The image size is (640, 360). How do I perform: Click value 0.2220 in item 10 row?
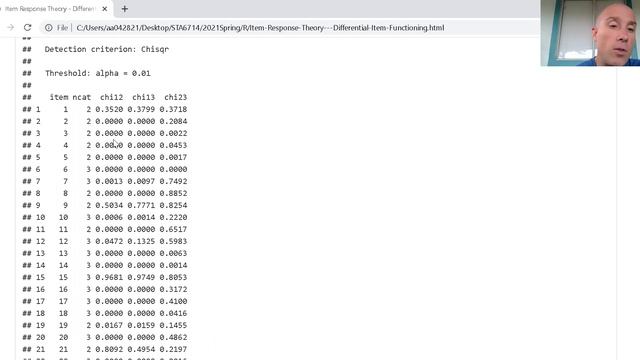pyautogui.click(x=173, y=217)
